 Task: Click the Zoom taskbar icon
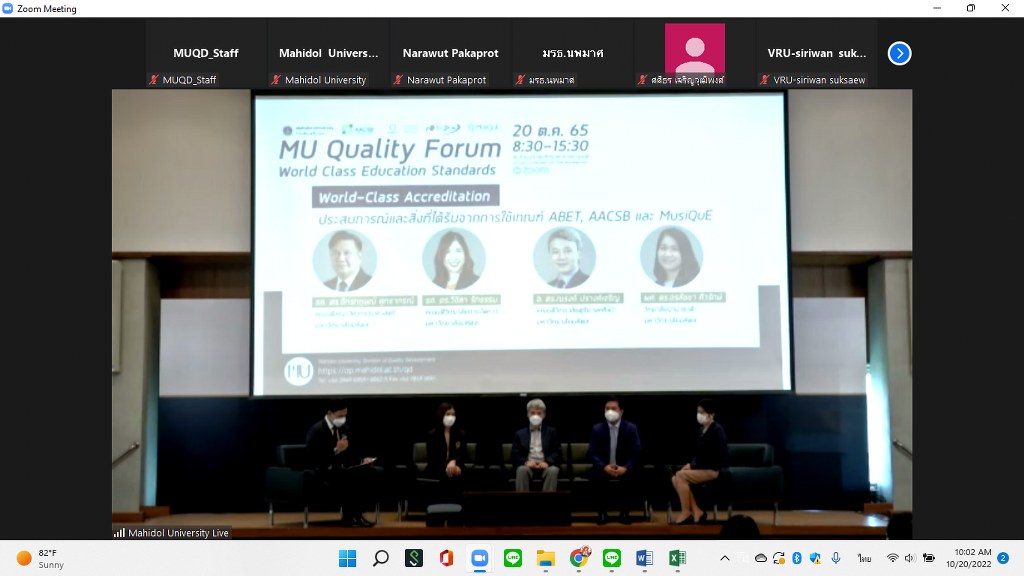pyautogui.click(x=480, y=558)
